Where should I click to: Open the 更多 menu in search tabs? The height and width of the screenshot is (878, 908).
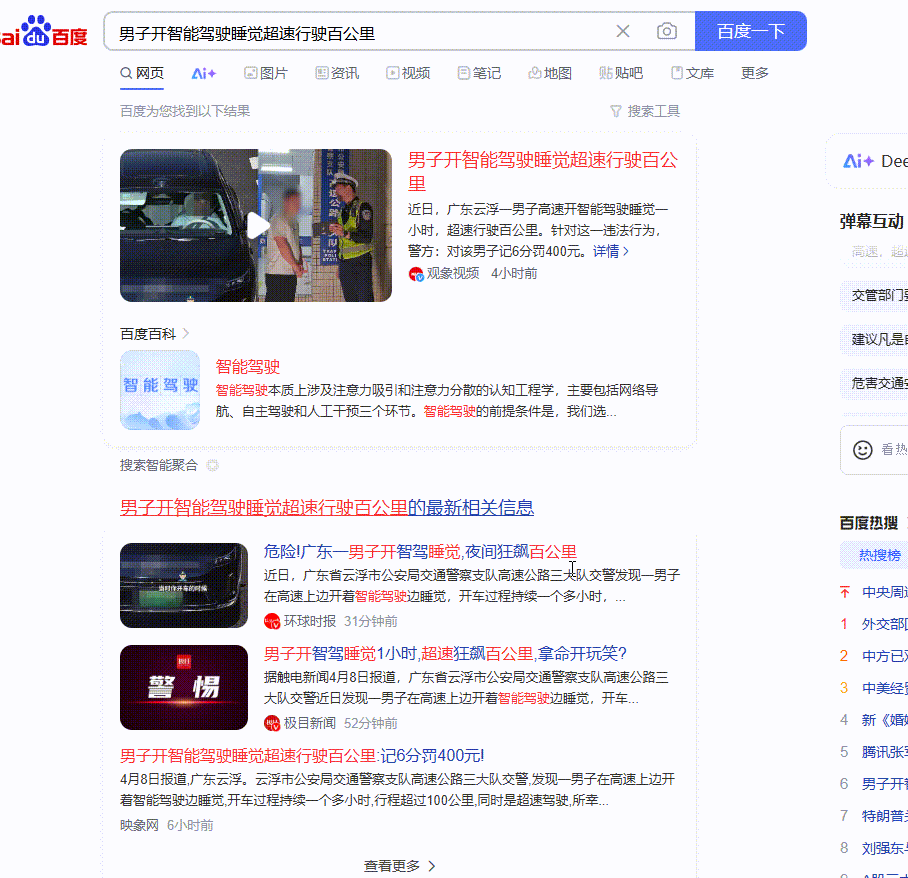click(x=755, y=73)
